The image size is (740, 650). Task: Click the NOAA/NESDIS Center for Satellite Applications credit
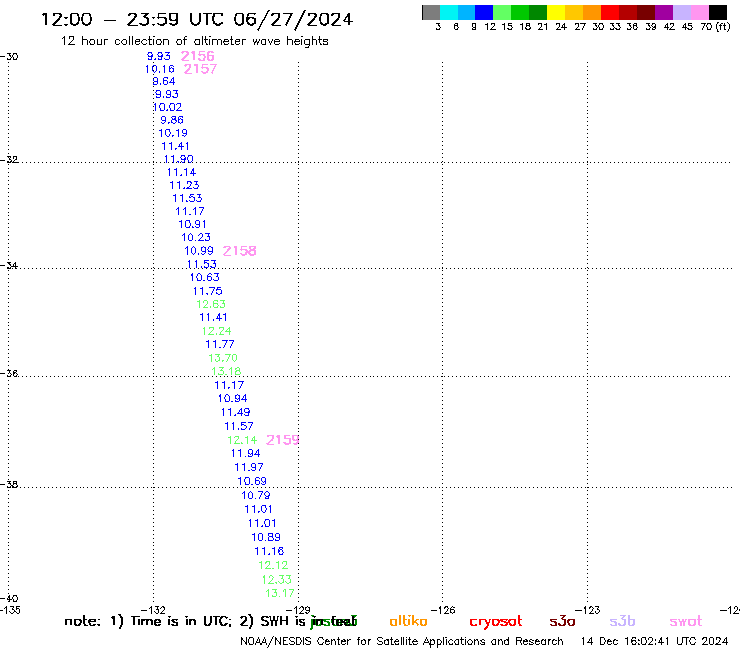tap(402, 641)
